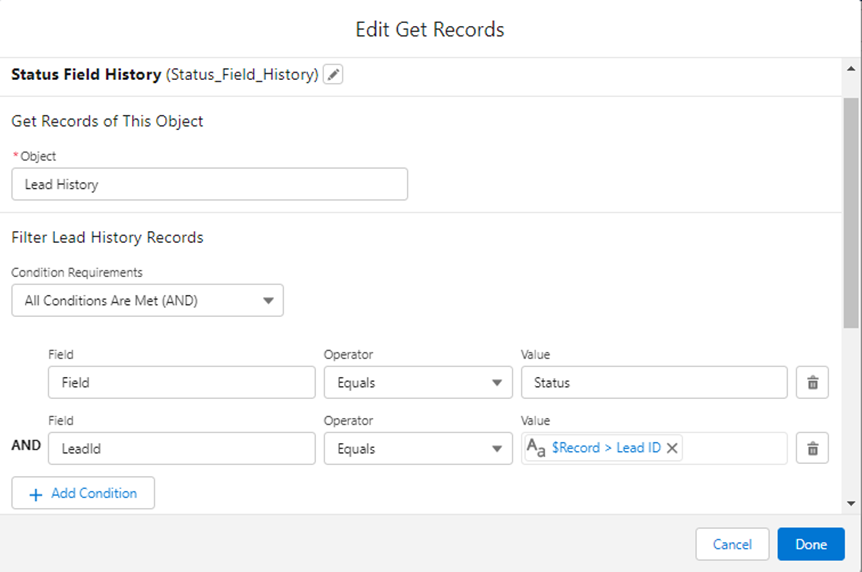Screen dimensions: 862x572
Task: Click the LeadId field input
Action: click(181, 448)
